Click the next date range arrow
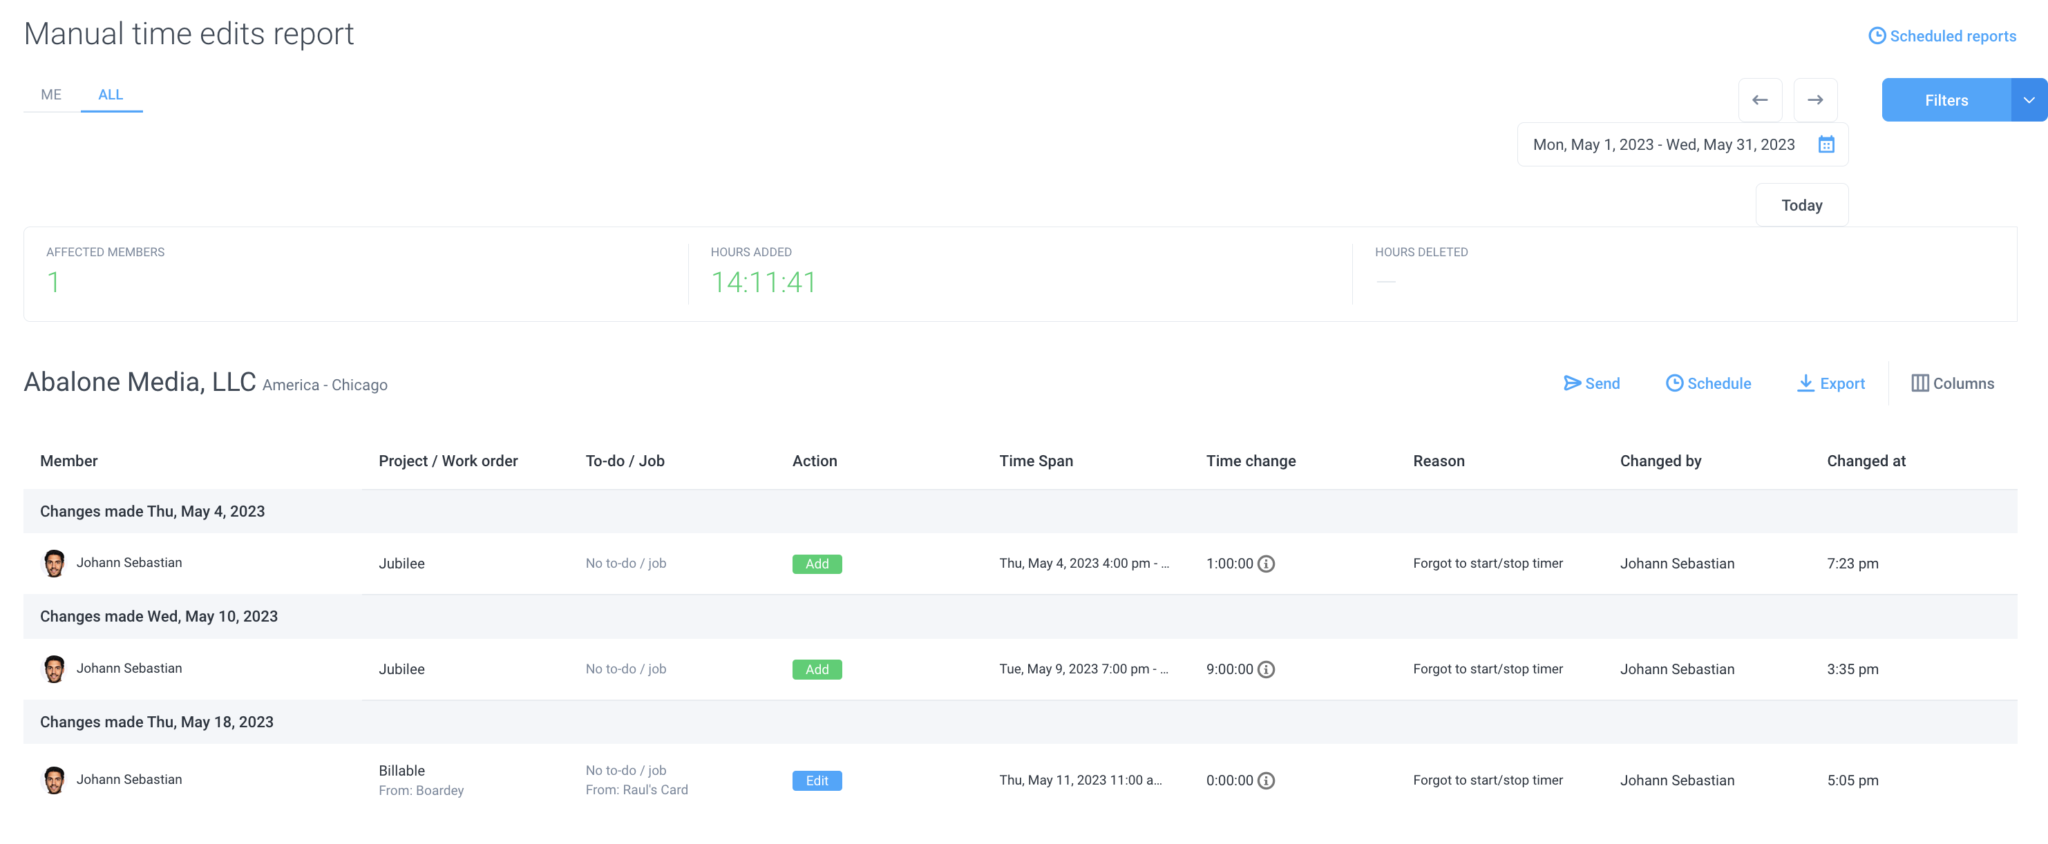Screen dimensions: 2048x844 click(x=1815, y=100)
